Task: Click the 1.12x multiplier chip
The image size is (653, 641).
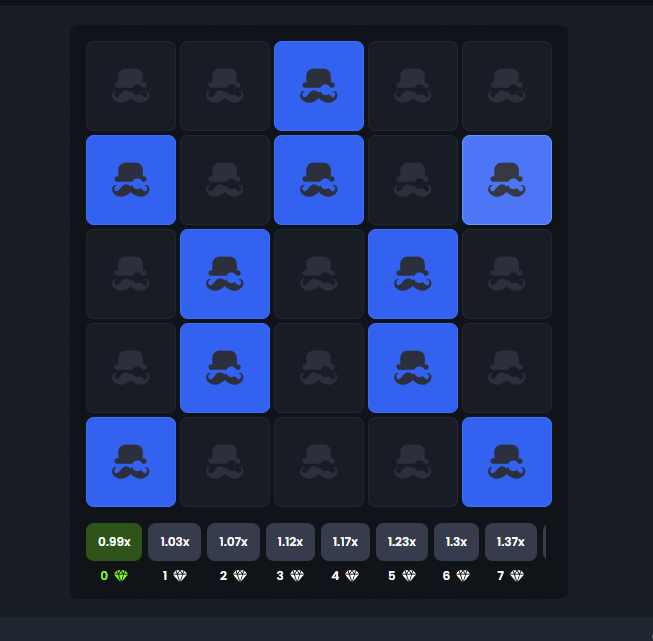Action: [290, 542]
